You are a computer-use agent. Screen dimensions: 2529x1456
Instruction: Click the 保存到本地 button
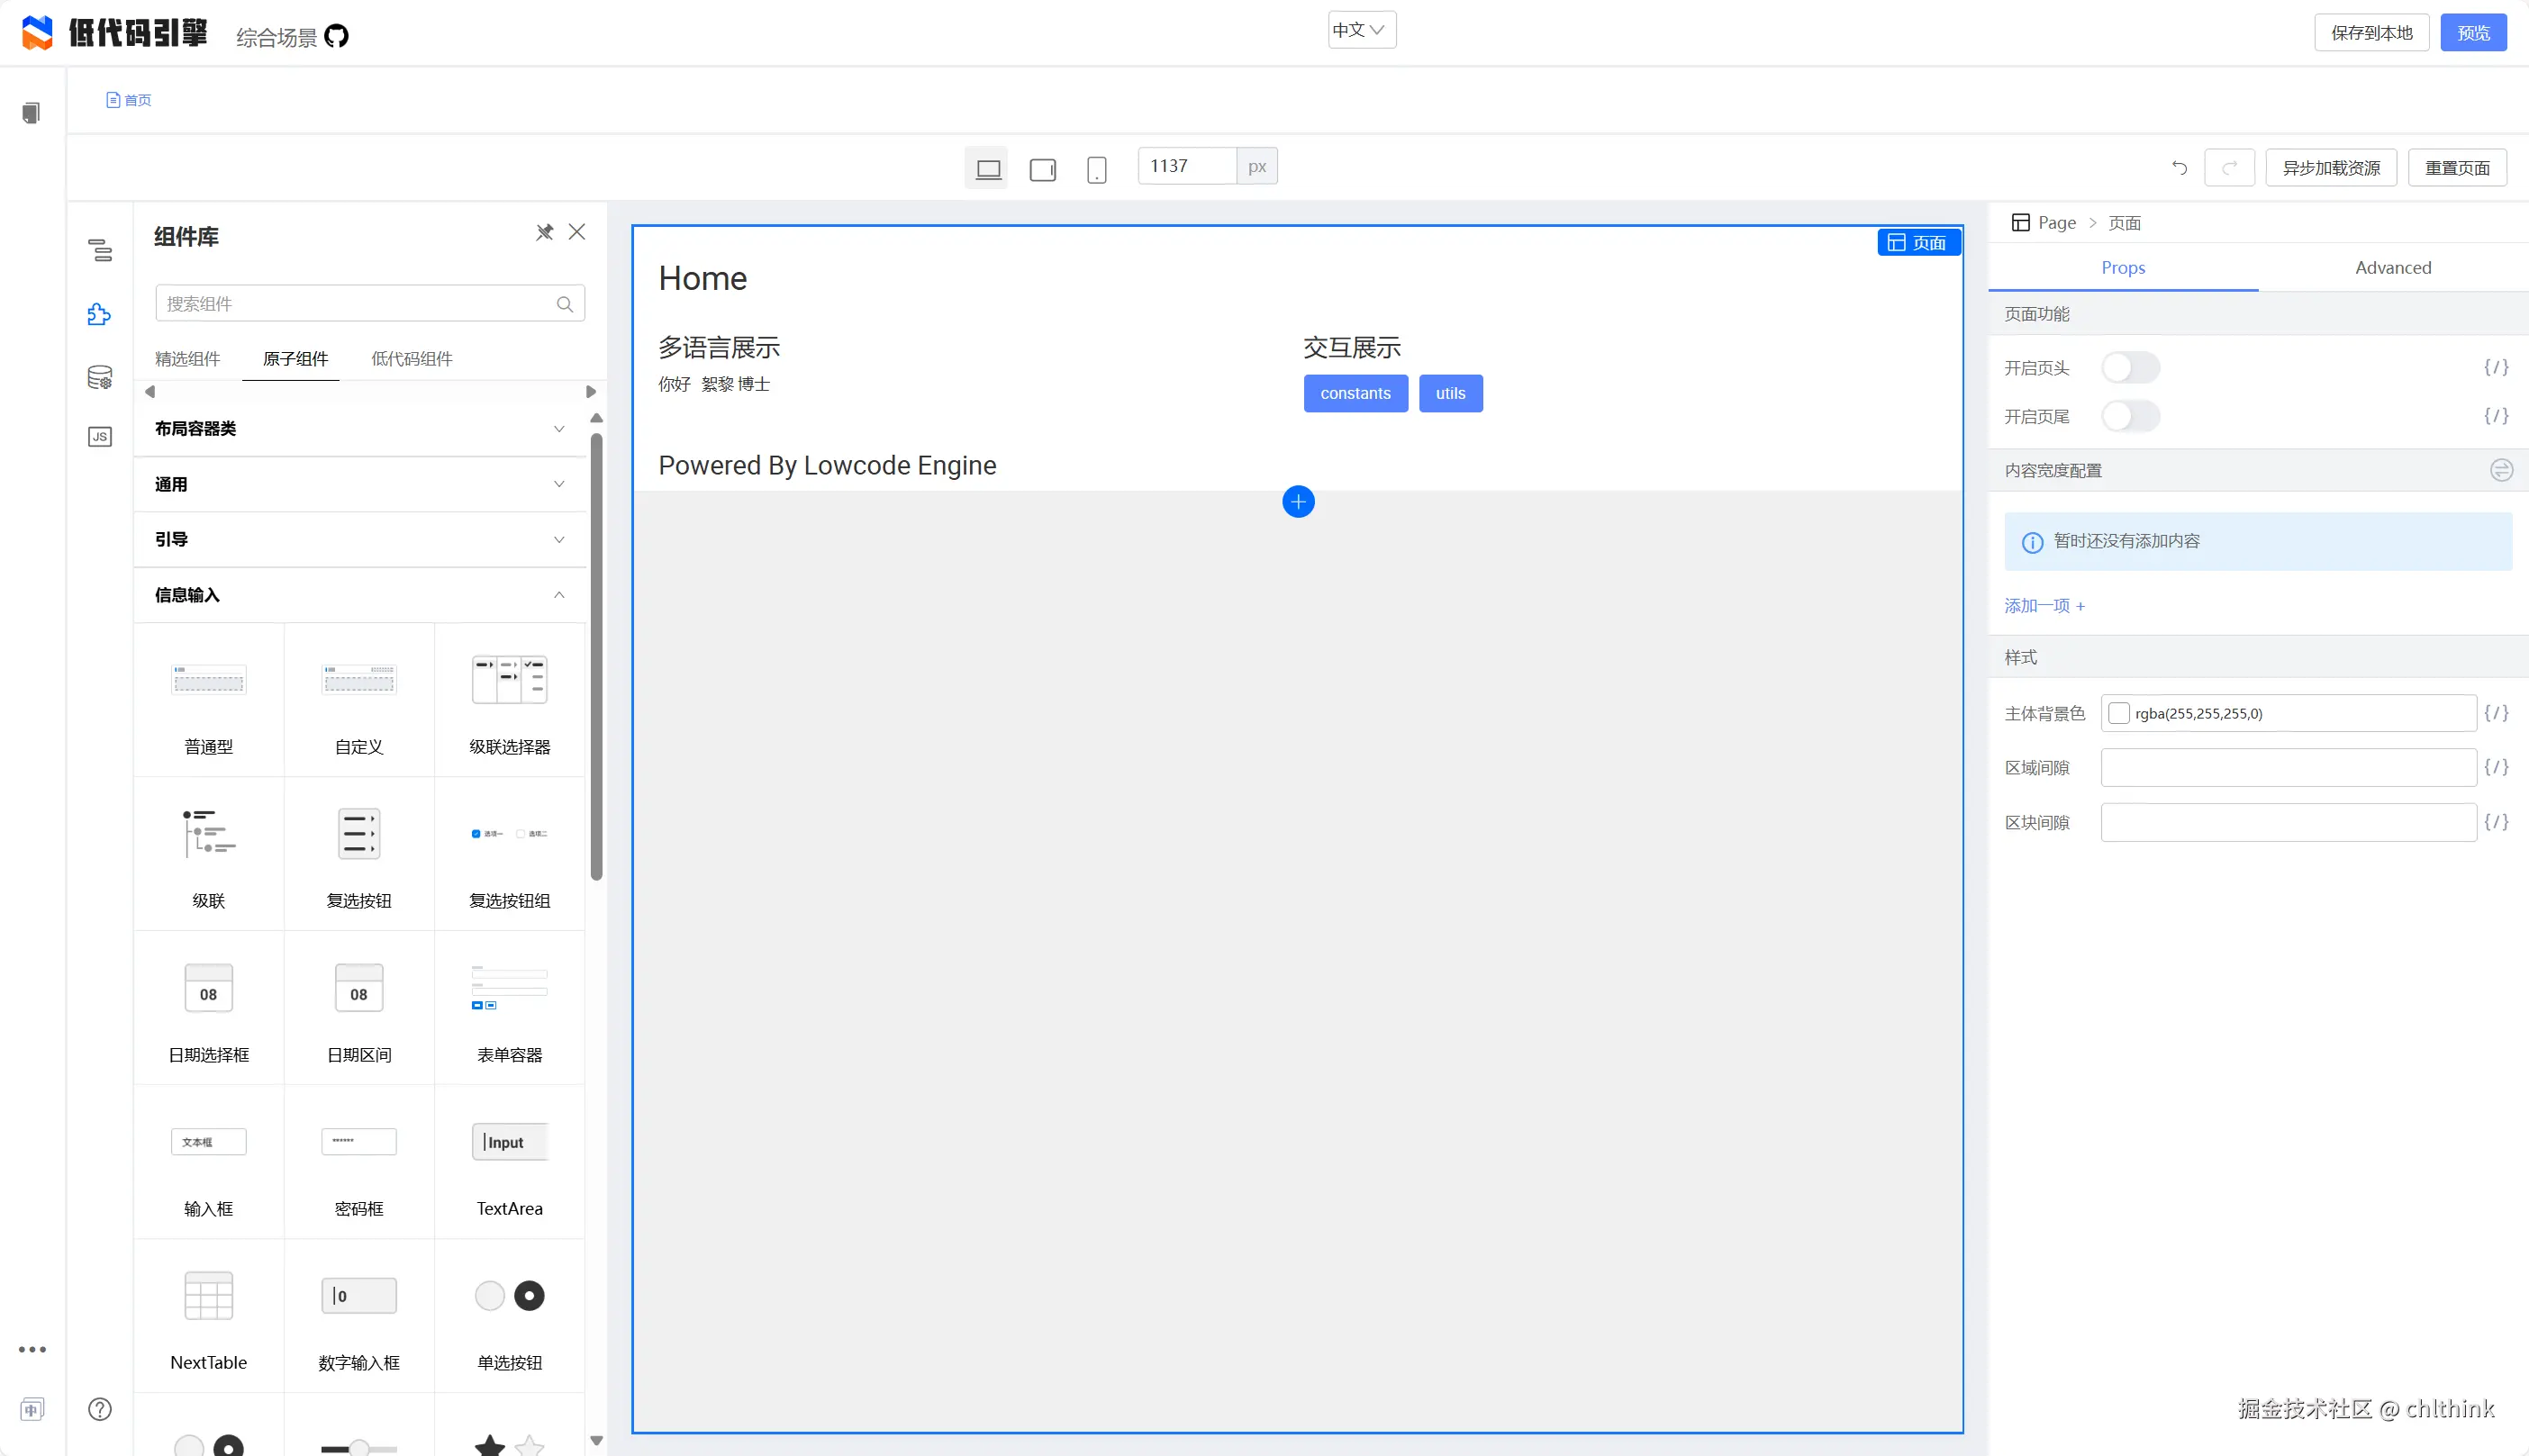click(2371, 33)
